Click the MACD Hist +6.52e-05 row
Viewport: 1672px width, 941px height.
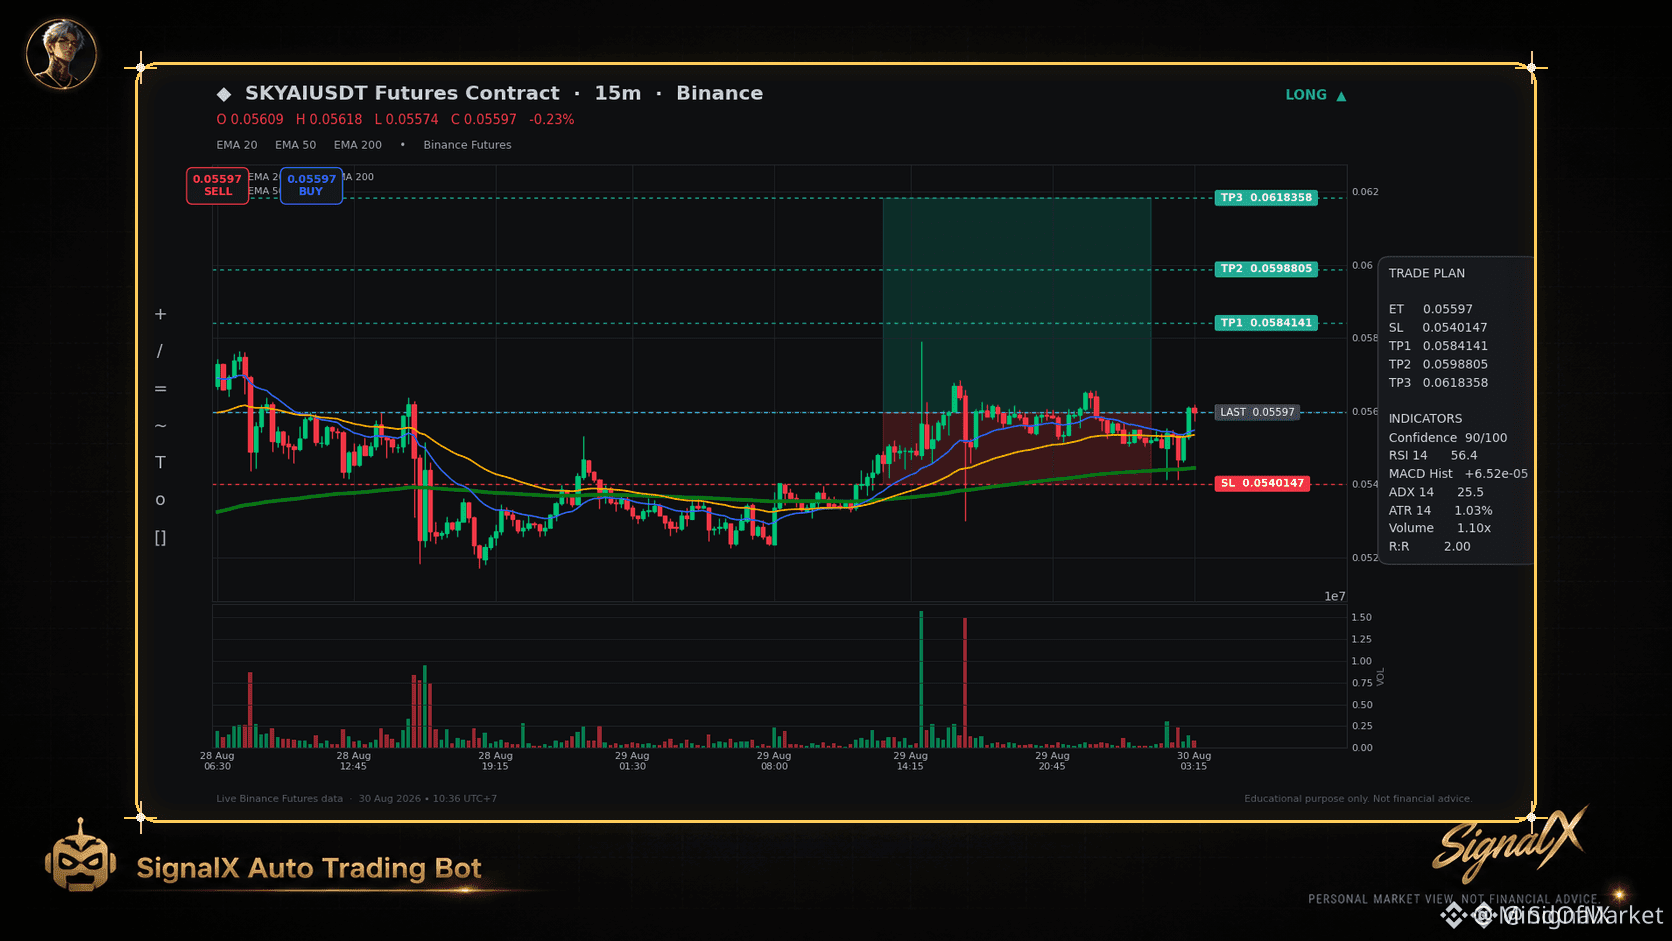(x=1458, y=474)
